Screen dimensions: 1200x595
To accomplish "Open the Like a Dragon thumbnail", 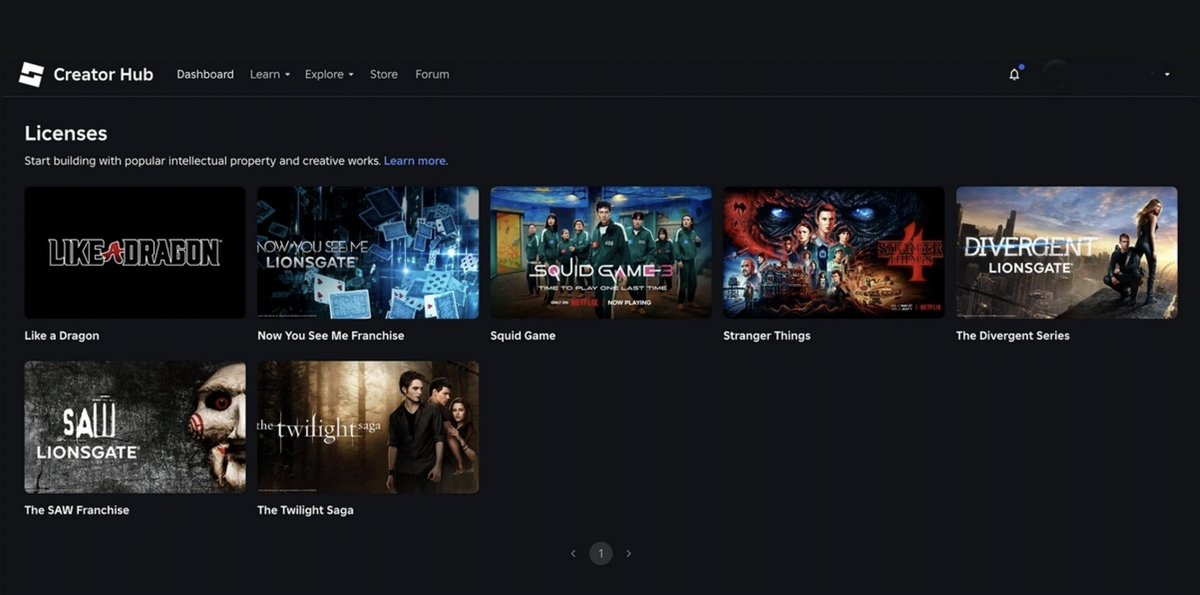I will (135, 252).
